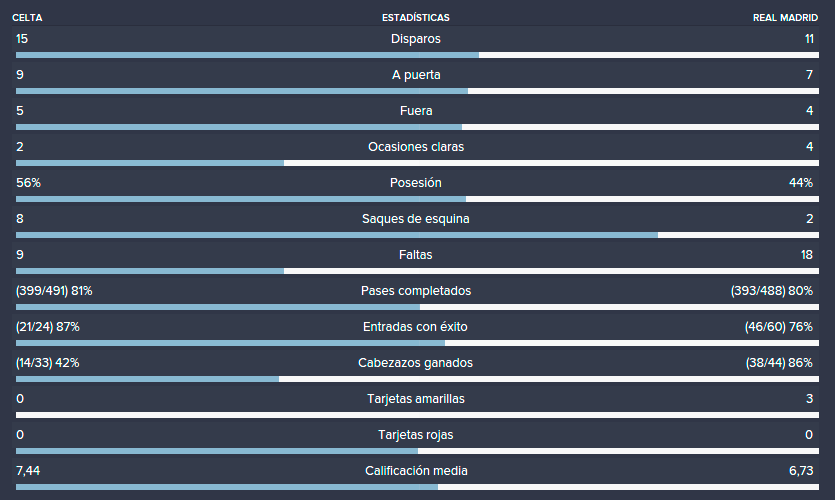The image size is (835, 500).
Task: Select the Tarjetas amarillas label
Action: click(416, 398)
